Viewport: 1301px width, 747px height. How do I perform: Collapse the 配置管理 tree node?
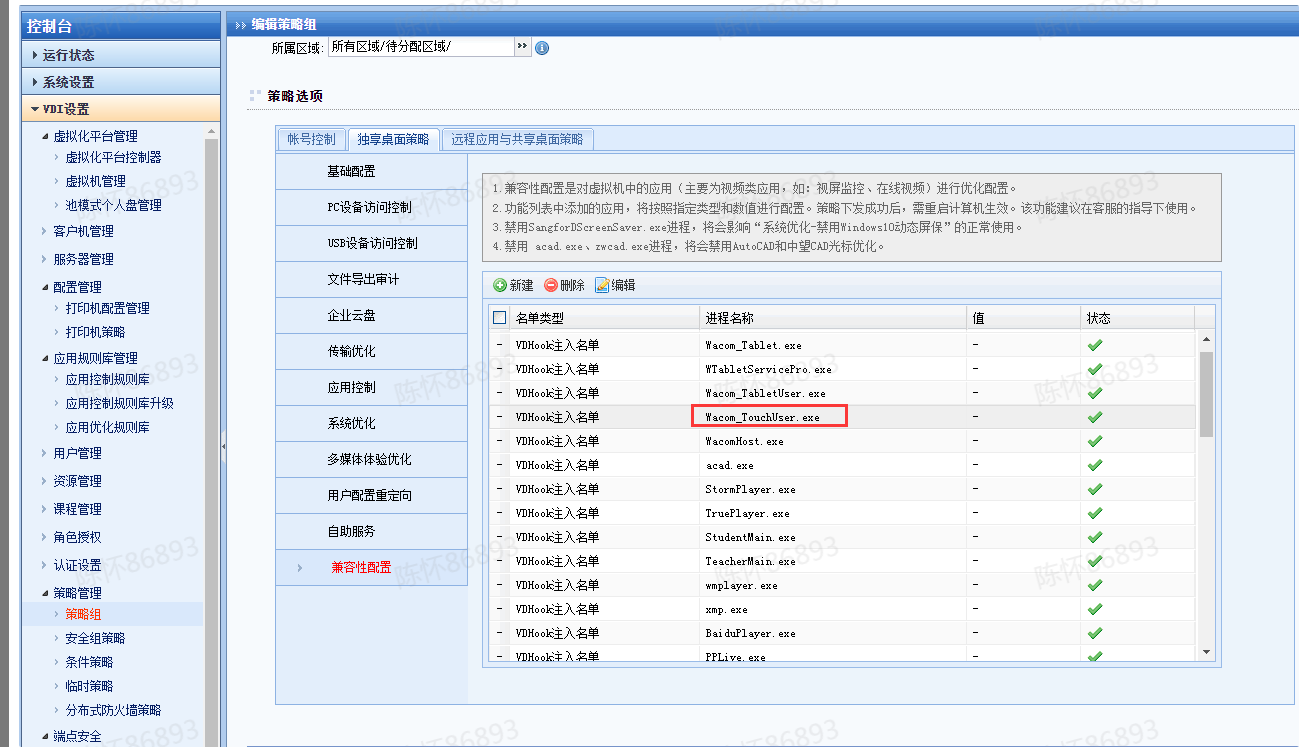click(x=44, y=287)
